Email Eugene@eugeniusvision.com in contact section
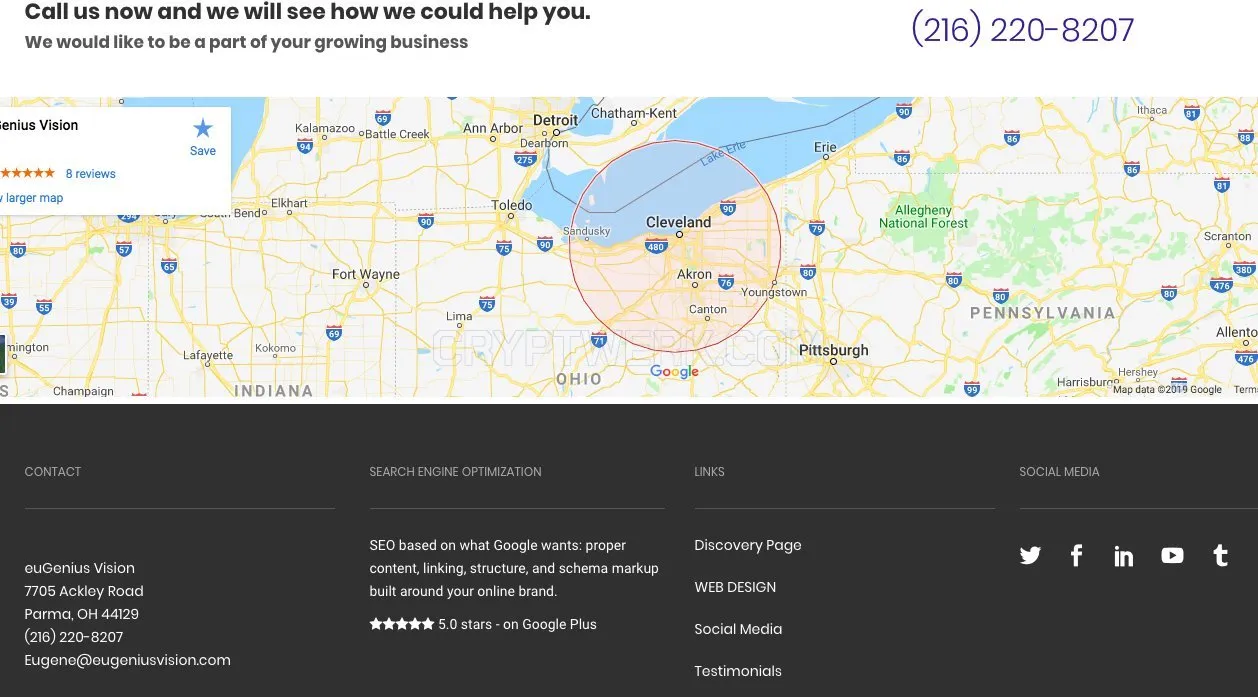This screenshot has height=697, width=1258. point(127,660)
